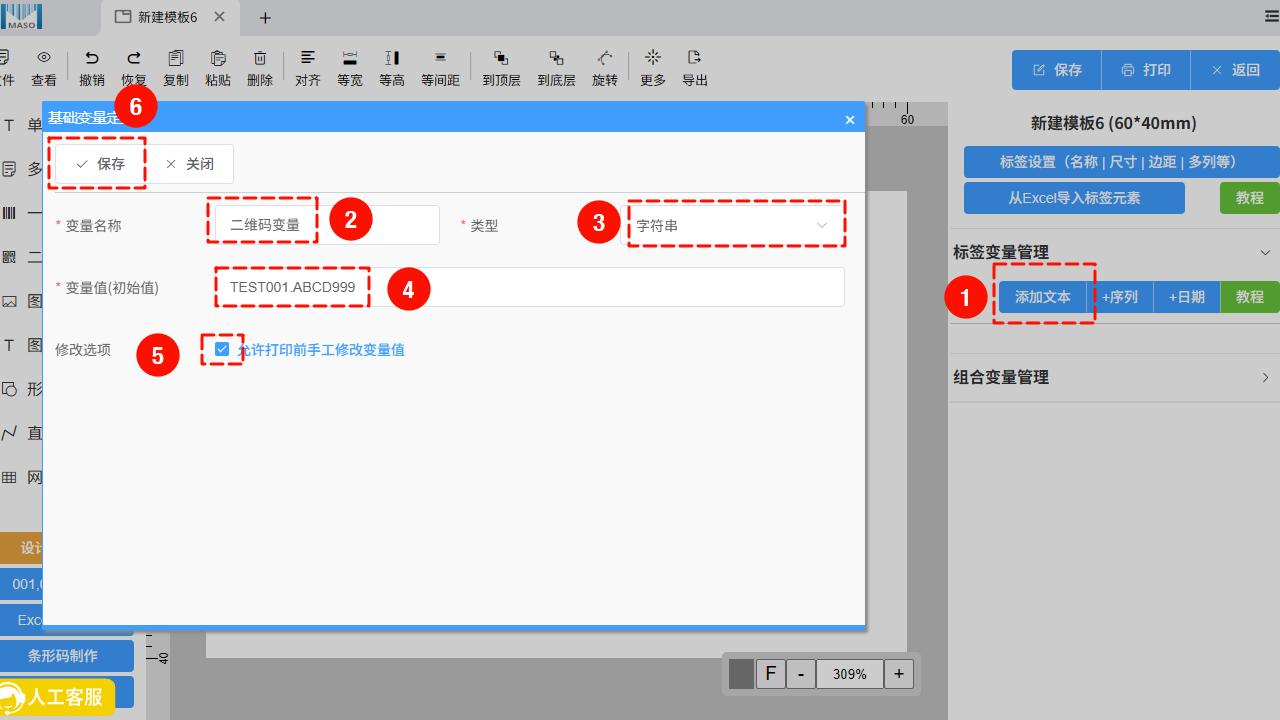The image size is (1280, 720).
Task: Open a new tab with plus button
Action: pos(265,18)
